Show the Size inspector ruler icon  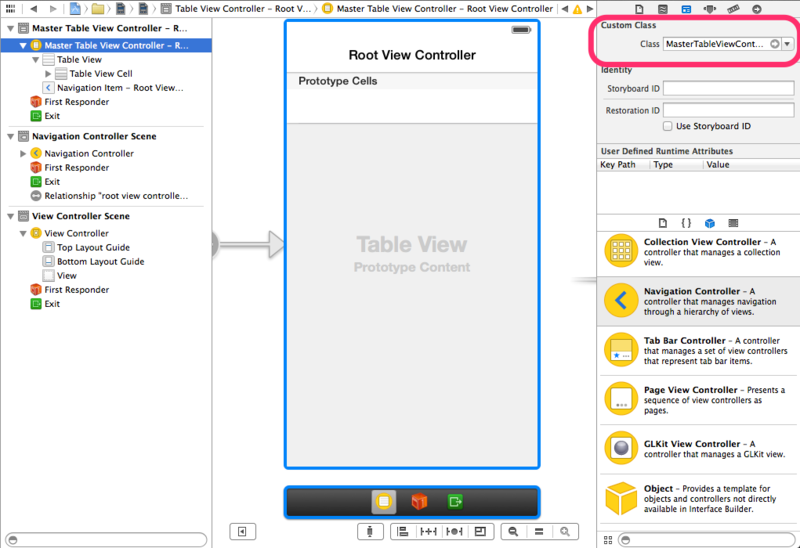click(x=733, y=9)
